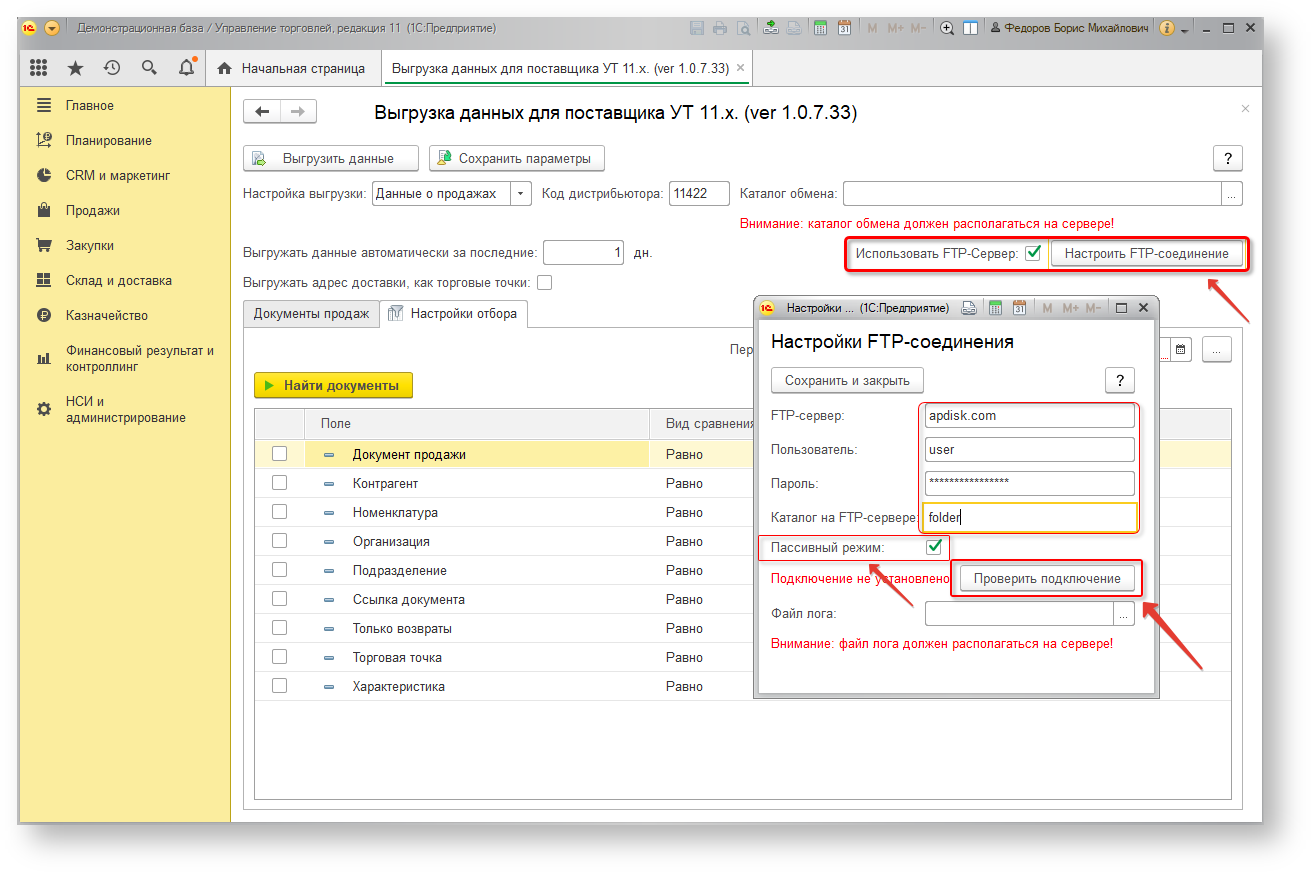Open calendar in FTP settings window title bar
1312x873 pixels.
[x=1019, y=308]
